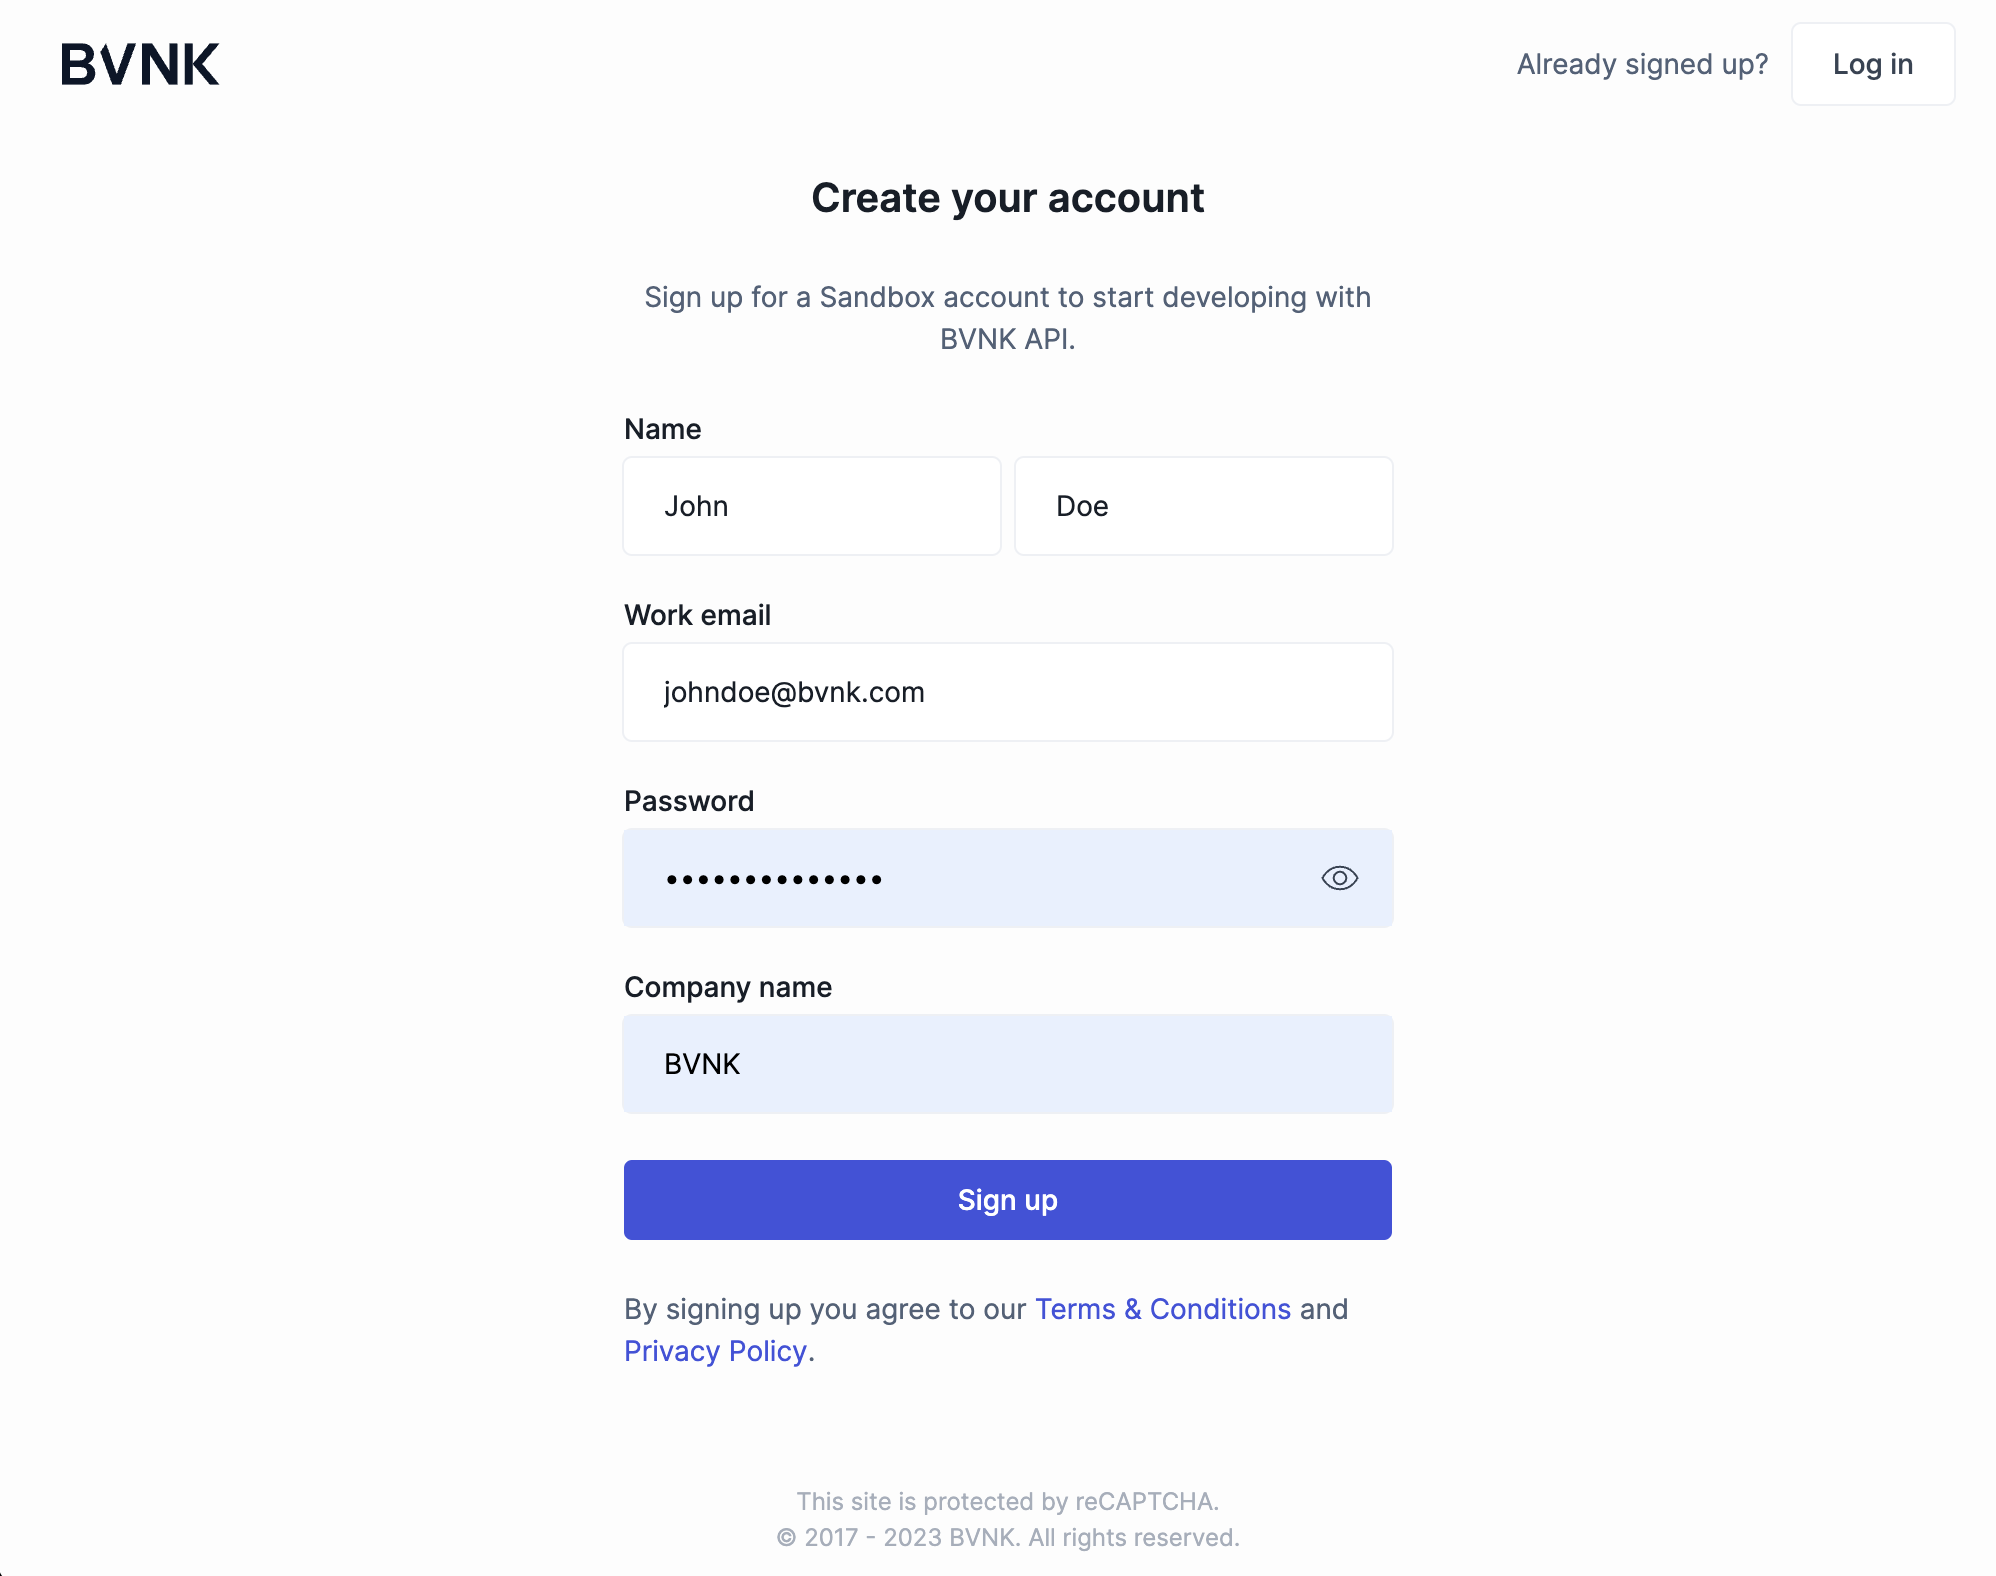Open the Terms & Conditions link

1162,1309
